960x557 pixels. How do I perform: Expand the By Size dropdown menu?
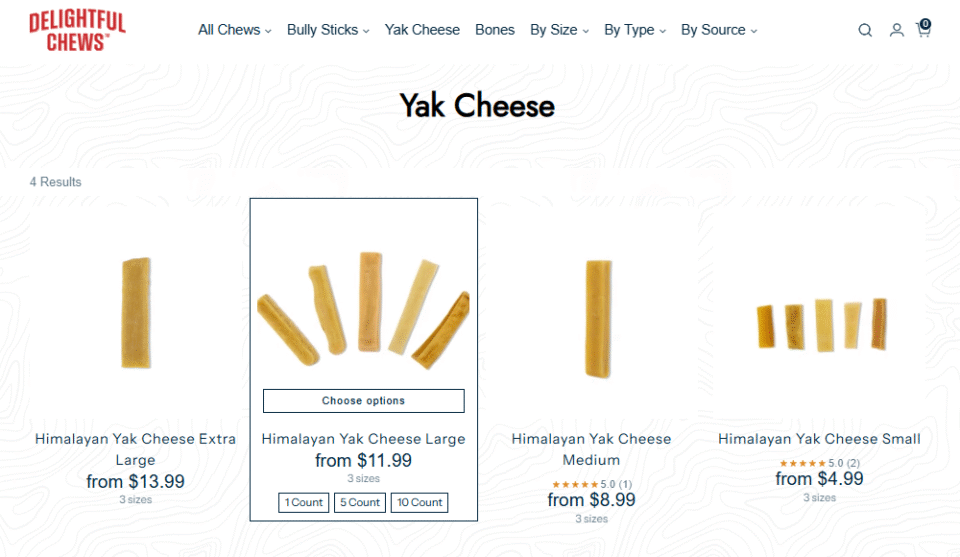559,30
